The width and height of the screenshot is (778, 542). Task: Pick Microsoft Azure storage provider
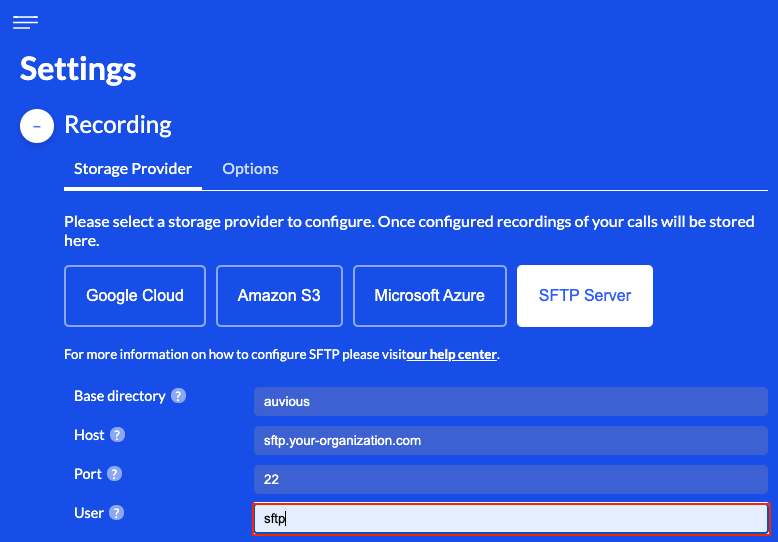pyautogui.click(x=429, y=296)
